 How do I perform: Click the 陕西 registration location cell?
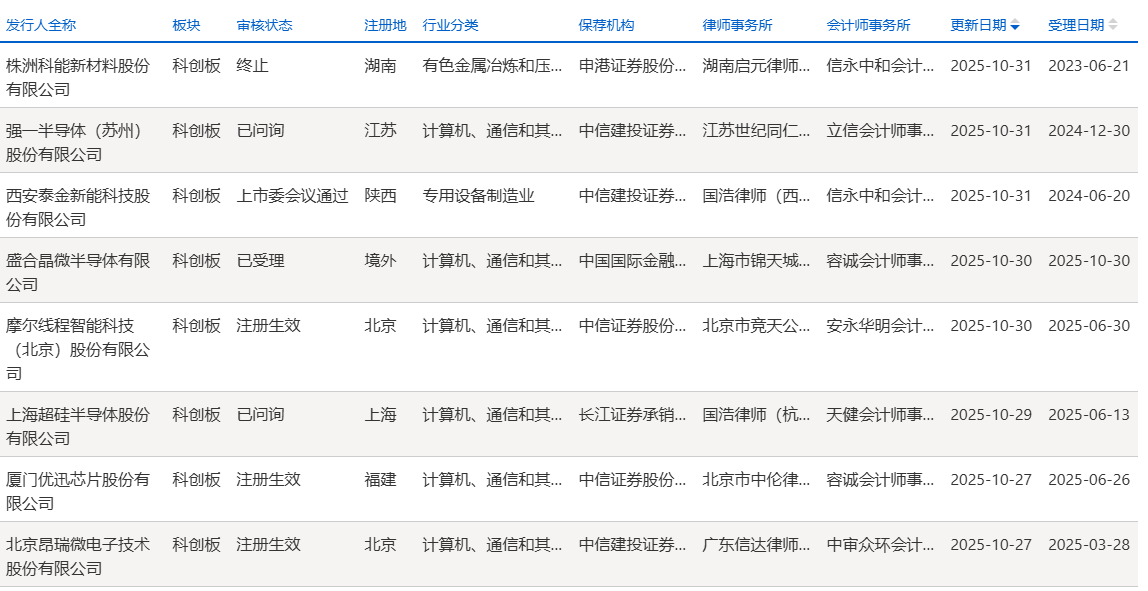coord(381,196)
